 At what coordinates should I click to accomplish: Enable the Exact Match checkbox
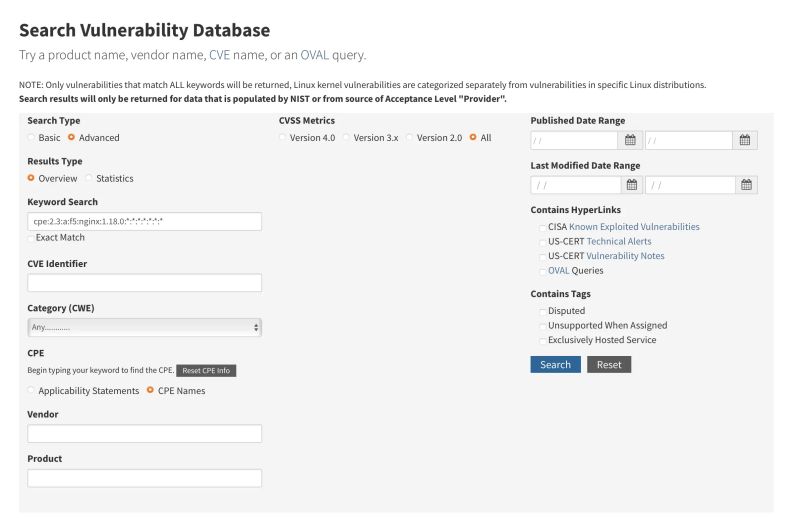tap(31, 238)
